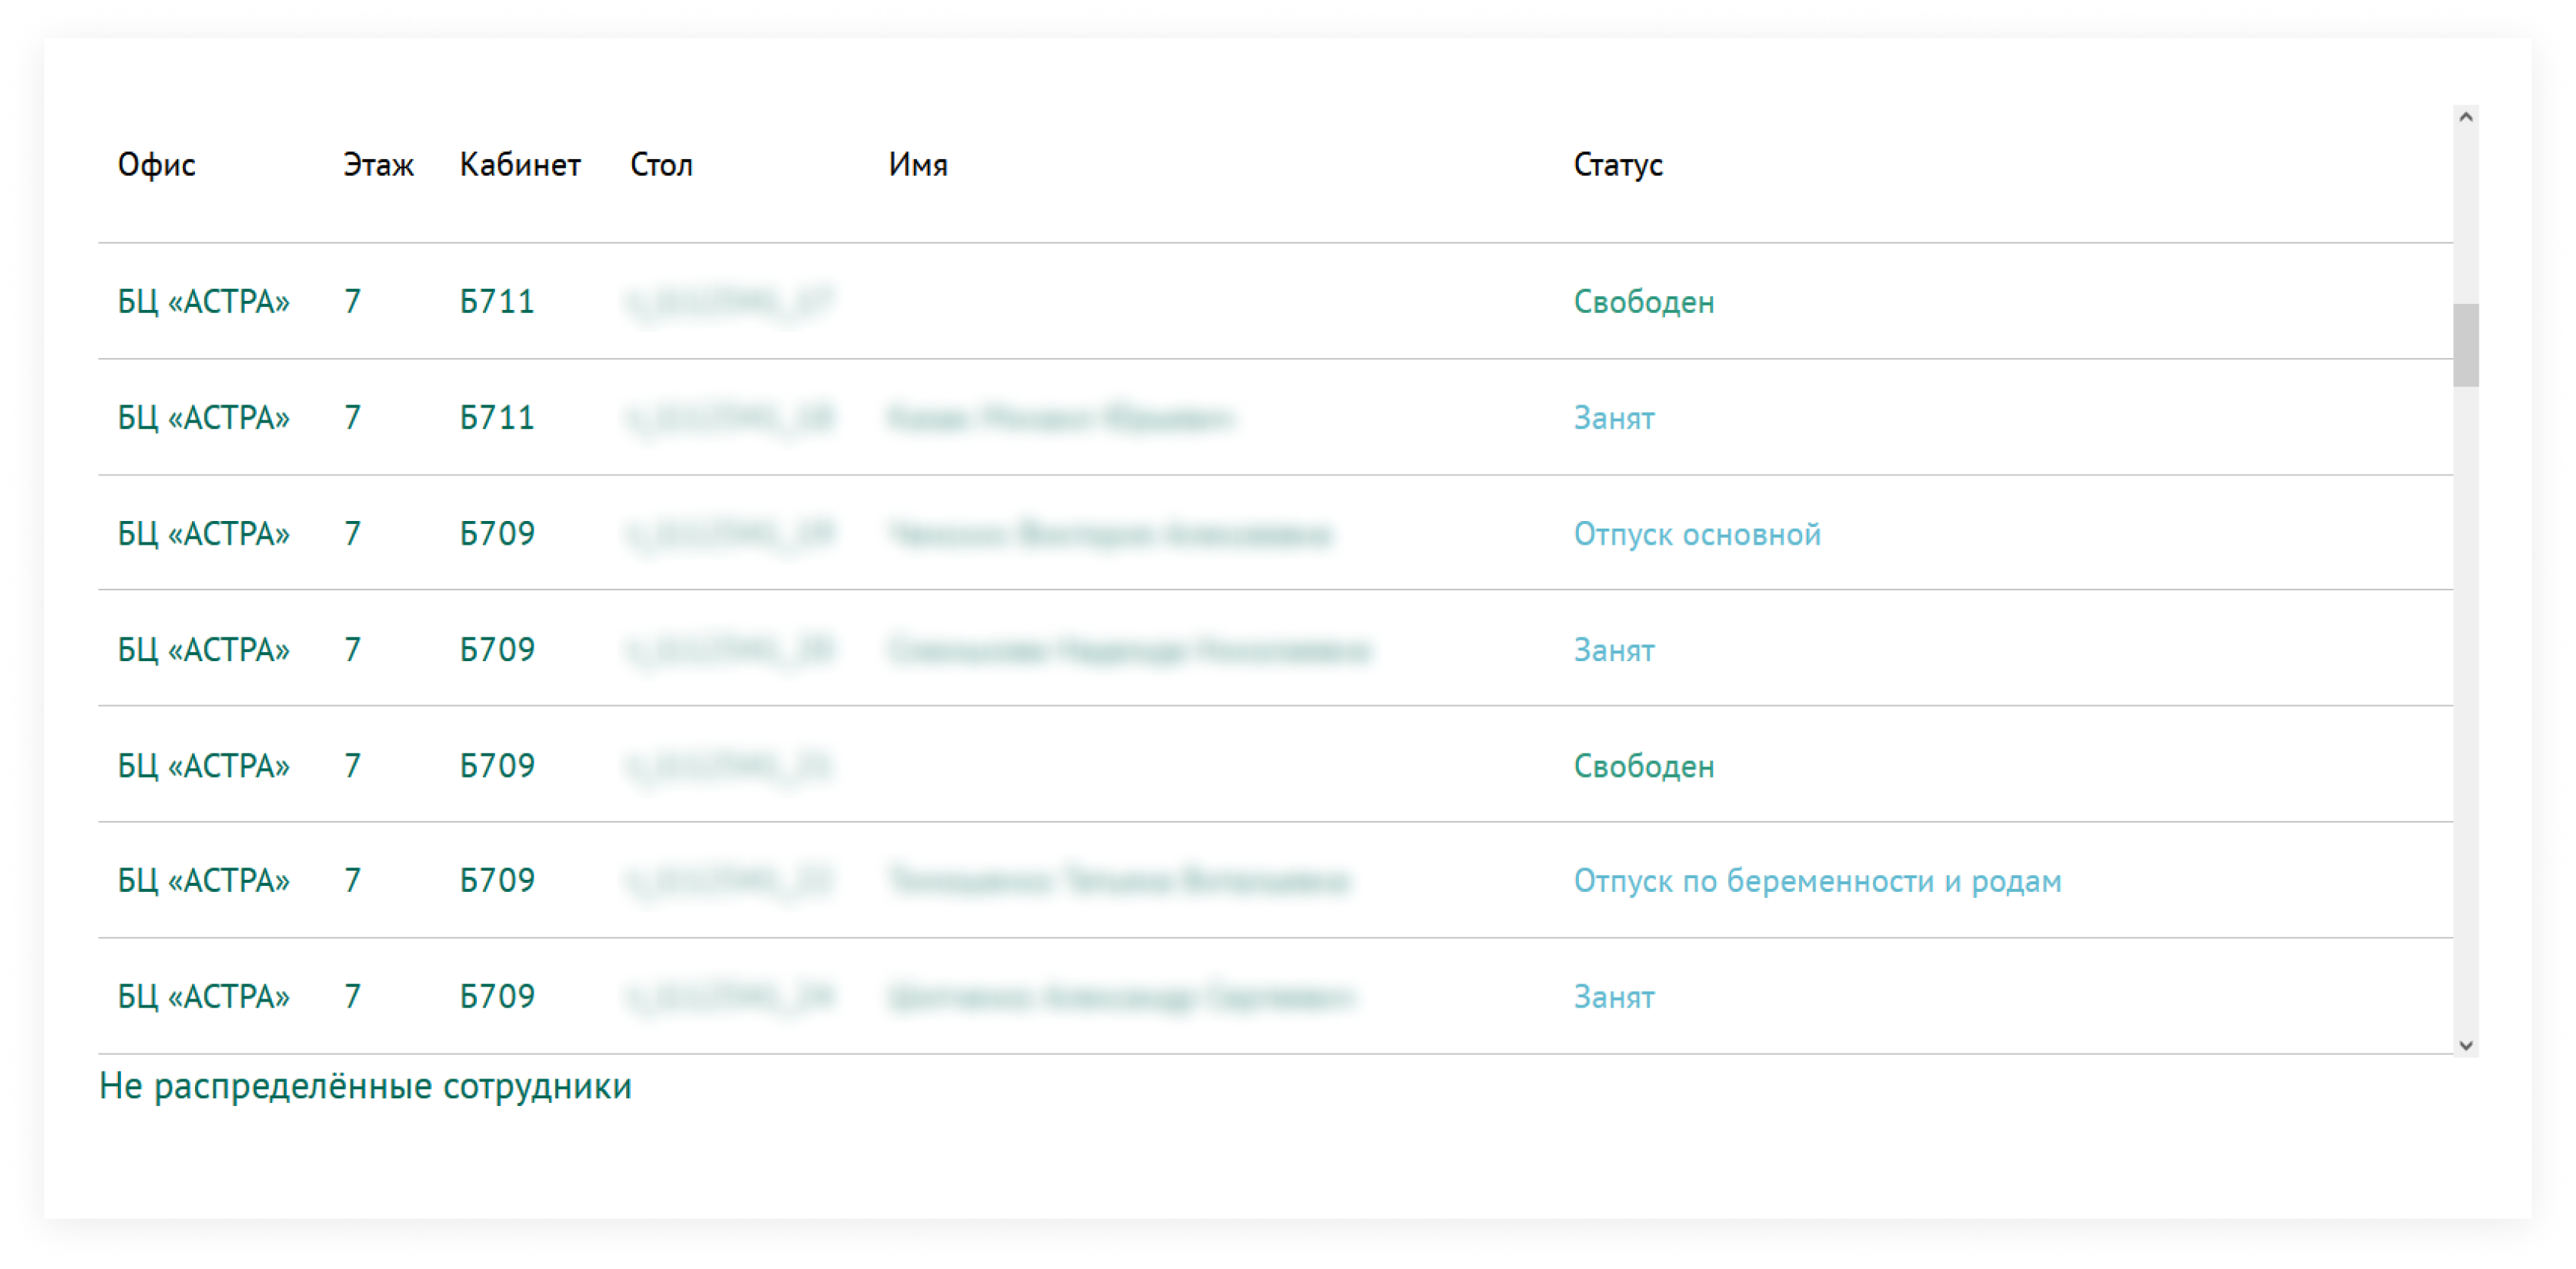Click first БЦ «АСТРА» office cell
Screen dimensions: 2576x1269
[x=204, y=302]
